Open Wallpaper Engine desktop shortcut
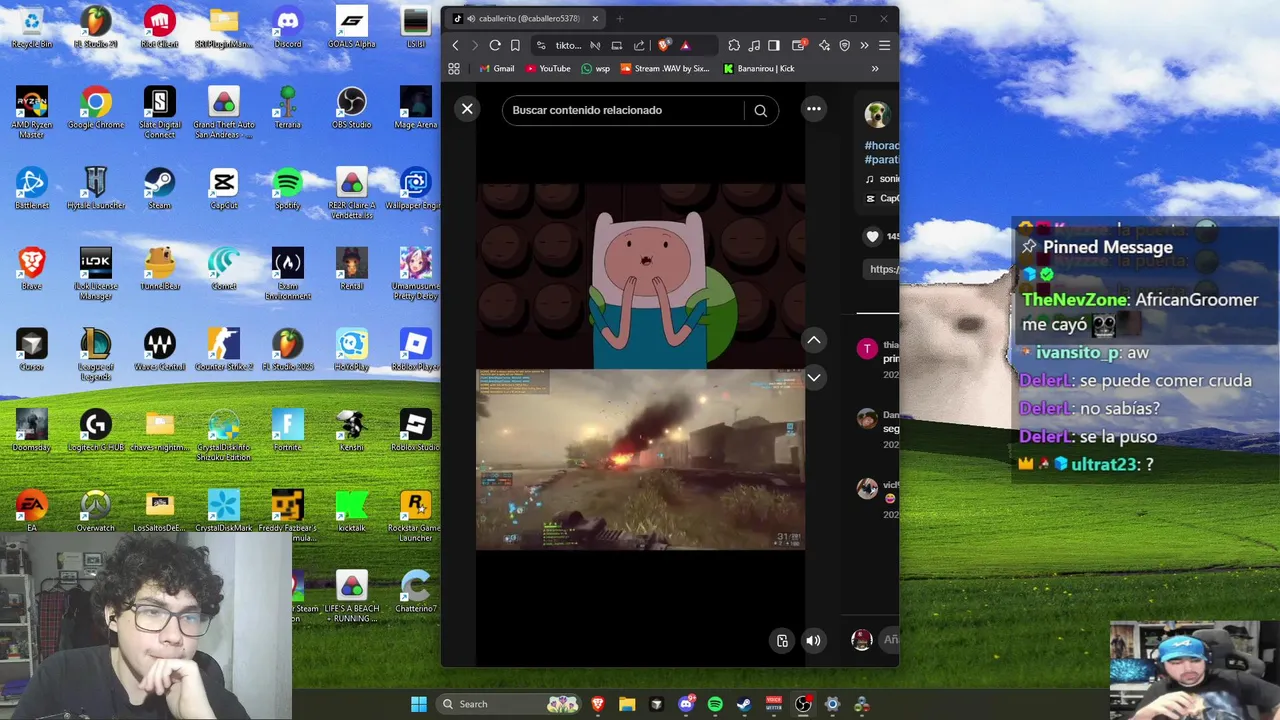 (414, 188)
